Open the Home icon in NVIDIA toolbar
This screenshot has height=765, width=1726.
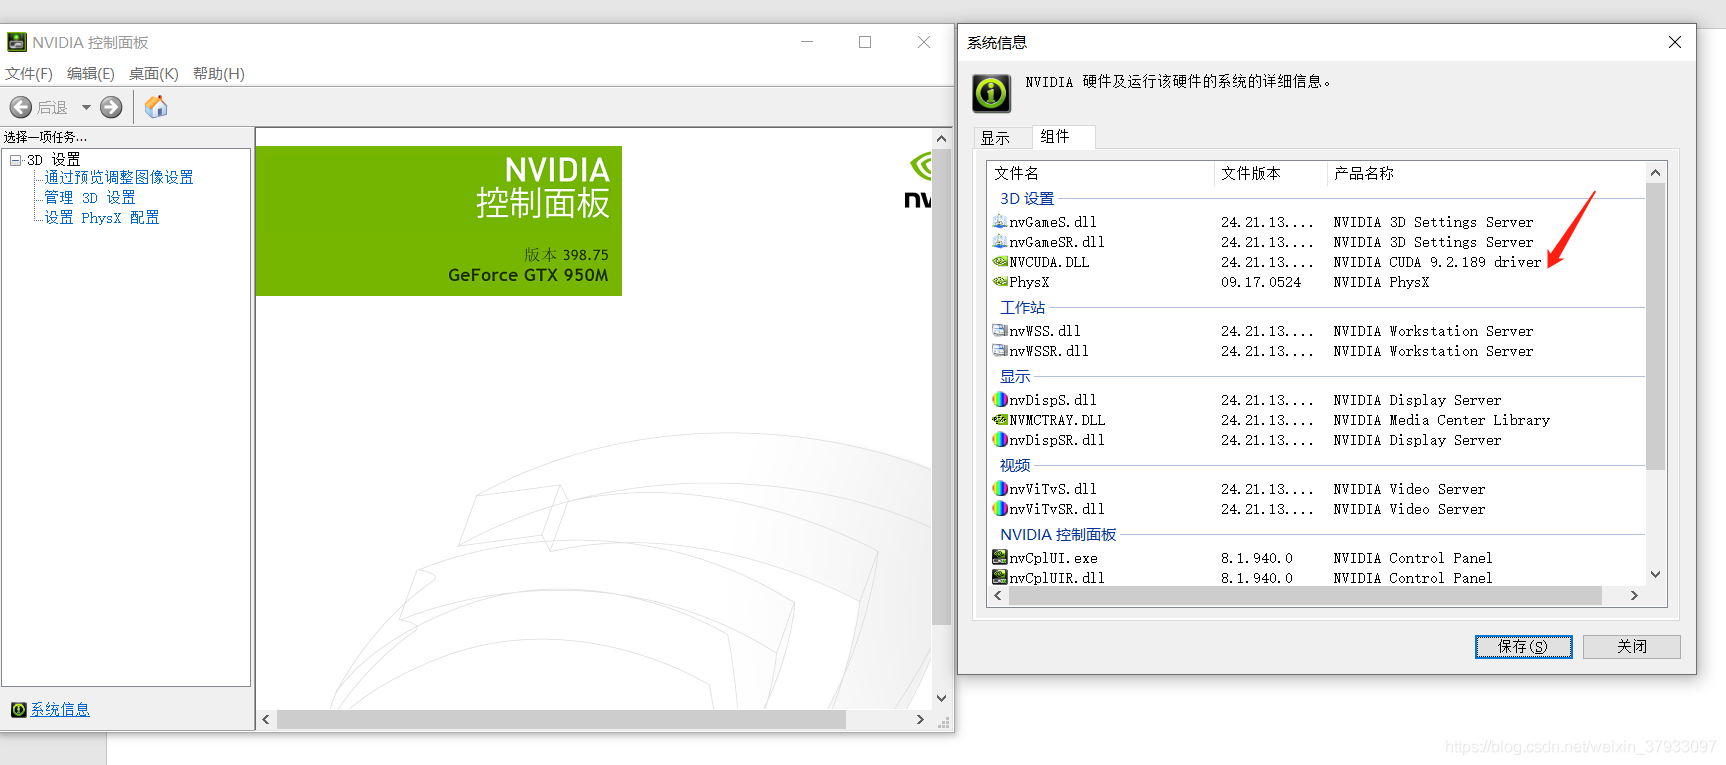(156, 107)
